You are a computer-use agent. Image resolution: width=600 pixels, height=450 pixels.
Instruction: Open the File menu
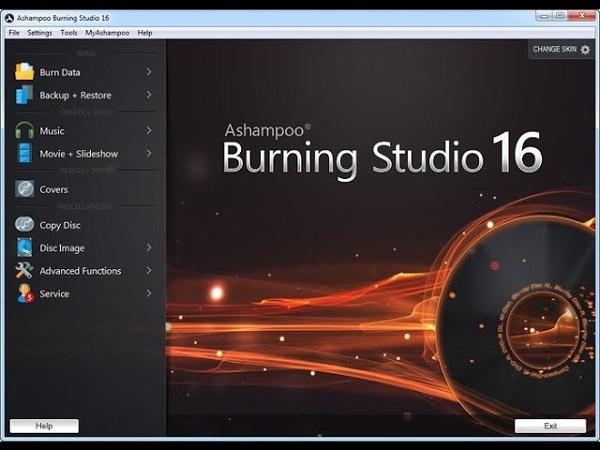tap(14, 33)
